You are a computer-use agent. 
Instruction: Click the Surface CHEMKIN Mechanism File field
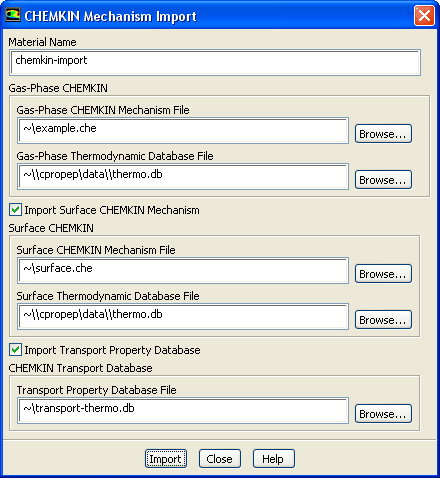tap(183, 270)
